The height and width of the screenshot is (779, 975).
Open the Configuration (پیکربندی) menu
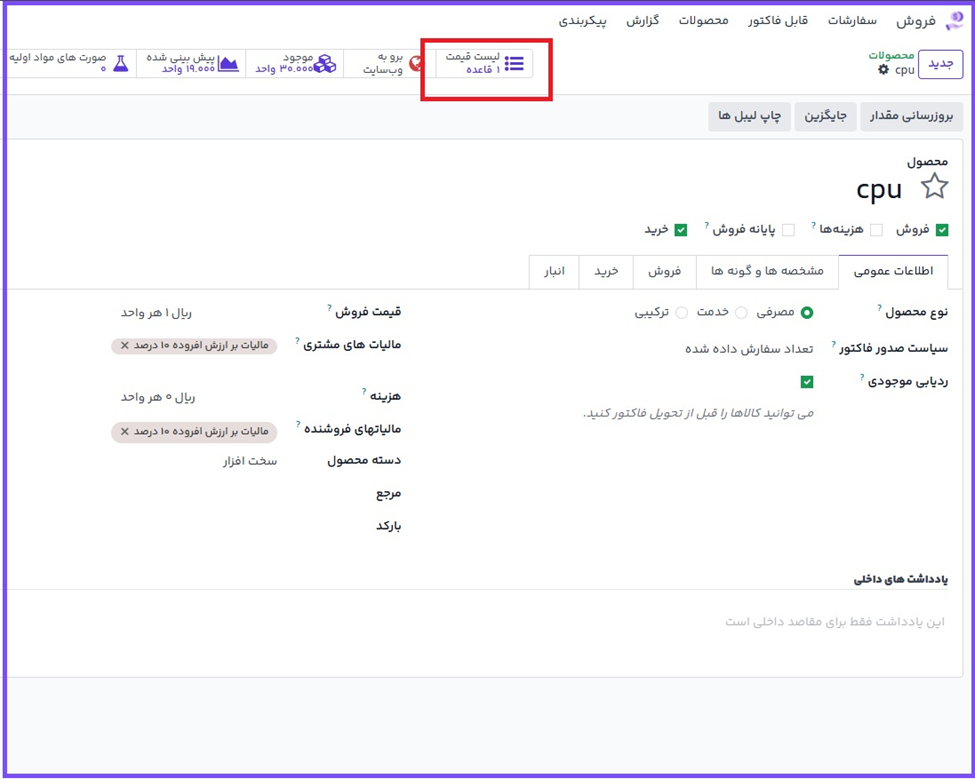coord(582,21)
